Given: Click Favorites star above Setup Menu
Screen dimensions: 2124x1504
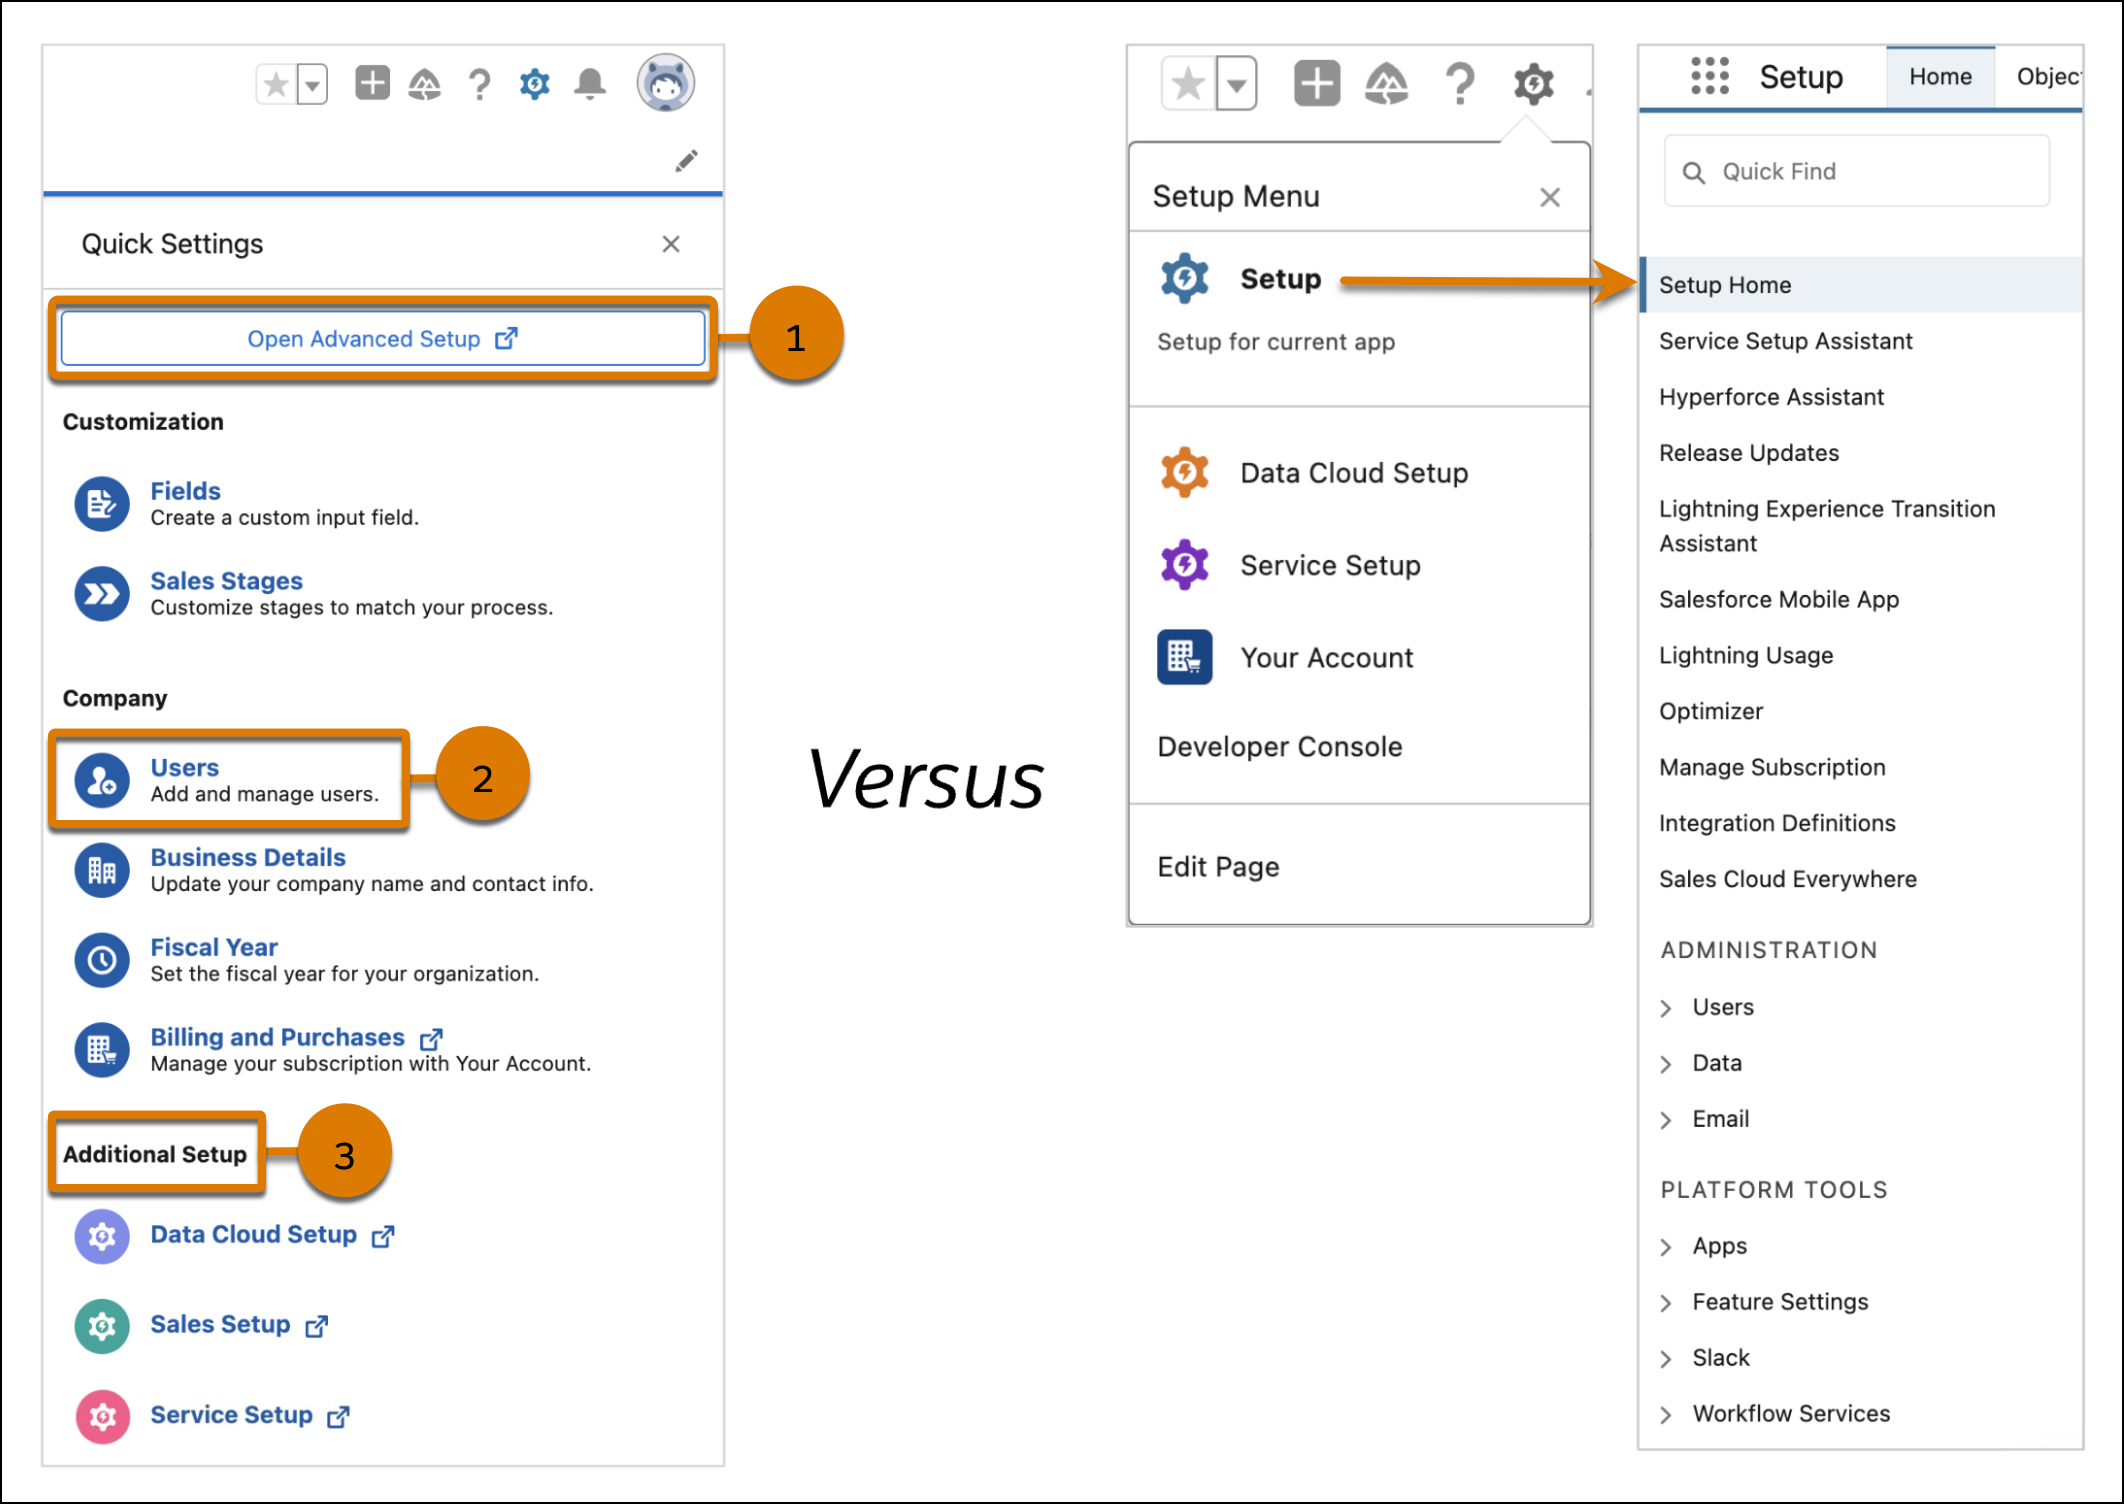Looking at the screenshot, I should [1188, 83].
